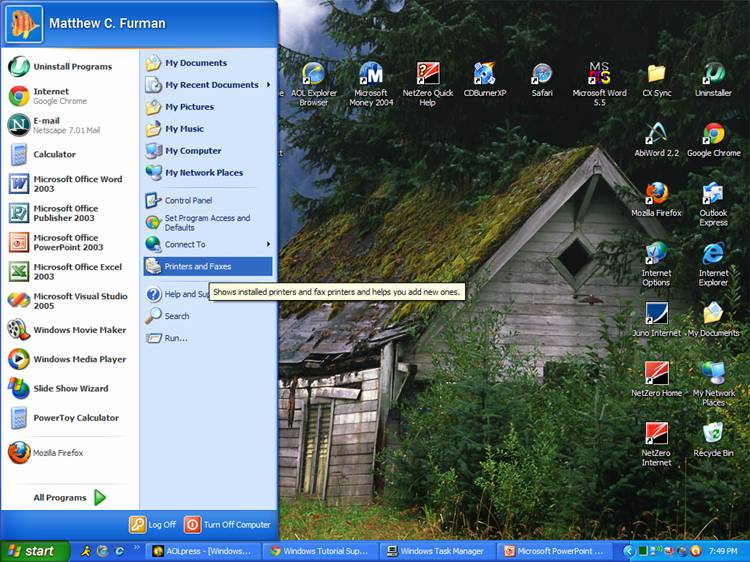750x562 pixels.
Task: Open My Pictures folder
Action: point(208,107)
